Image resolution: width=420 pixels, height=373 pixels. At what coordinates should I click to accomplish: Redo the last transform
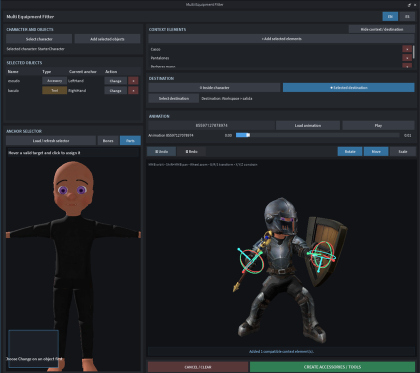pos(191,151)
